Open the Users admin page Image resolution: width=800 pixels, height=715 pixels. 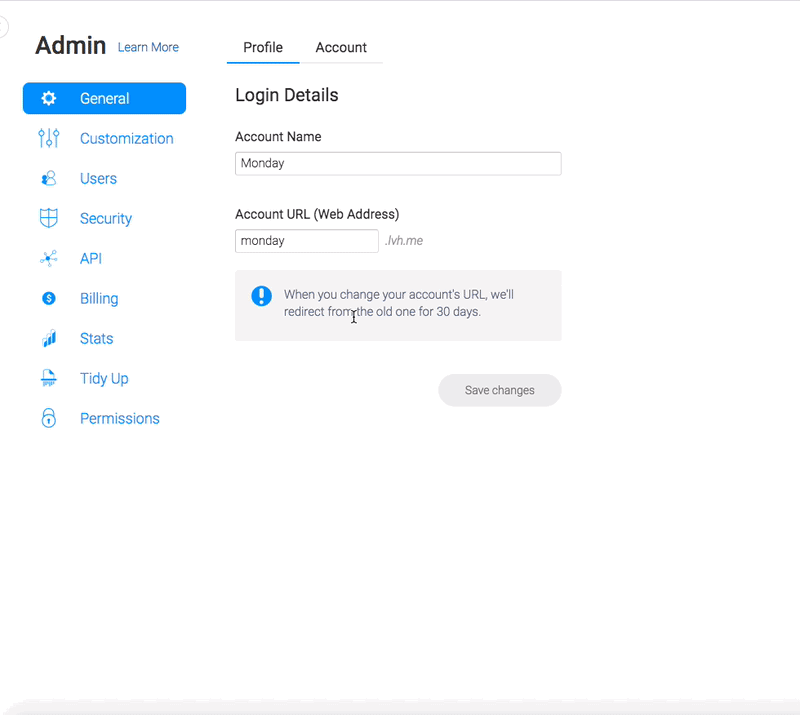pyautogui.click(x=98, y=178)
